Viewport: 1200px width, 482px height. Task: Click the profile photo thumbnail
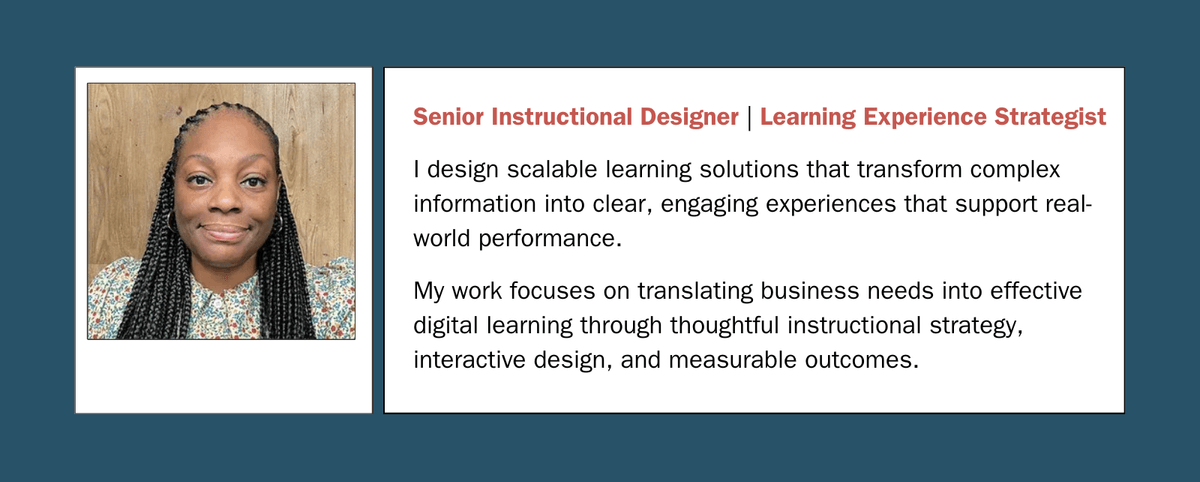221,211
